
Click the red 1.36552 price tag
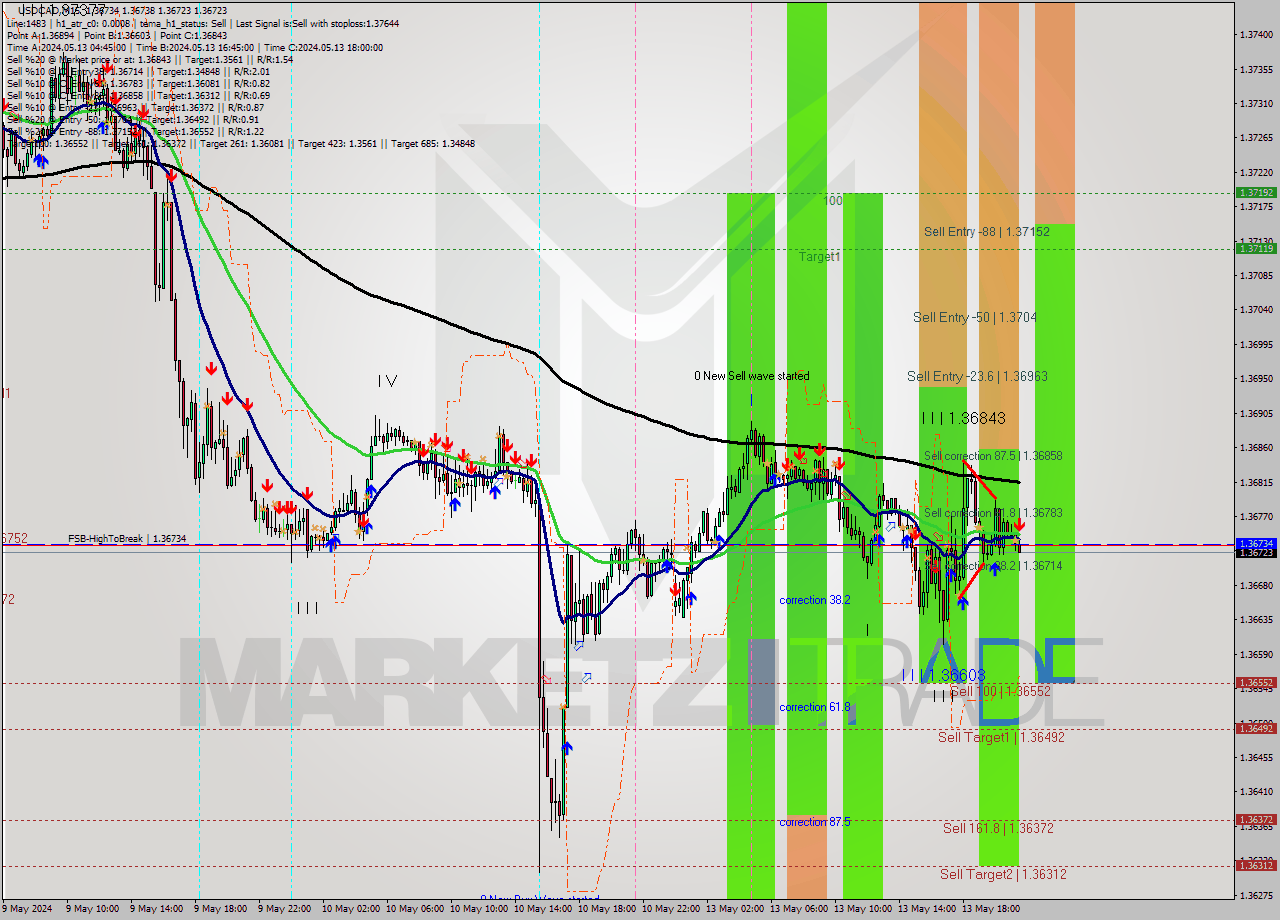pos(1256,683)
